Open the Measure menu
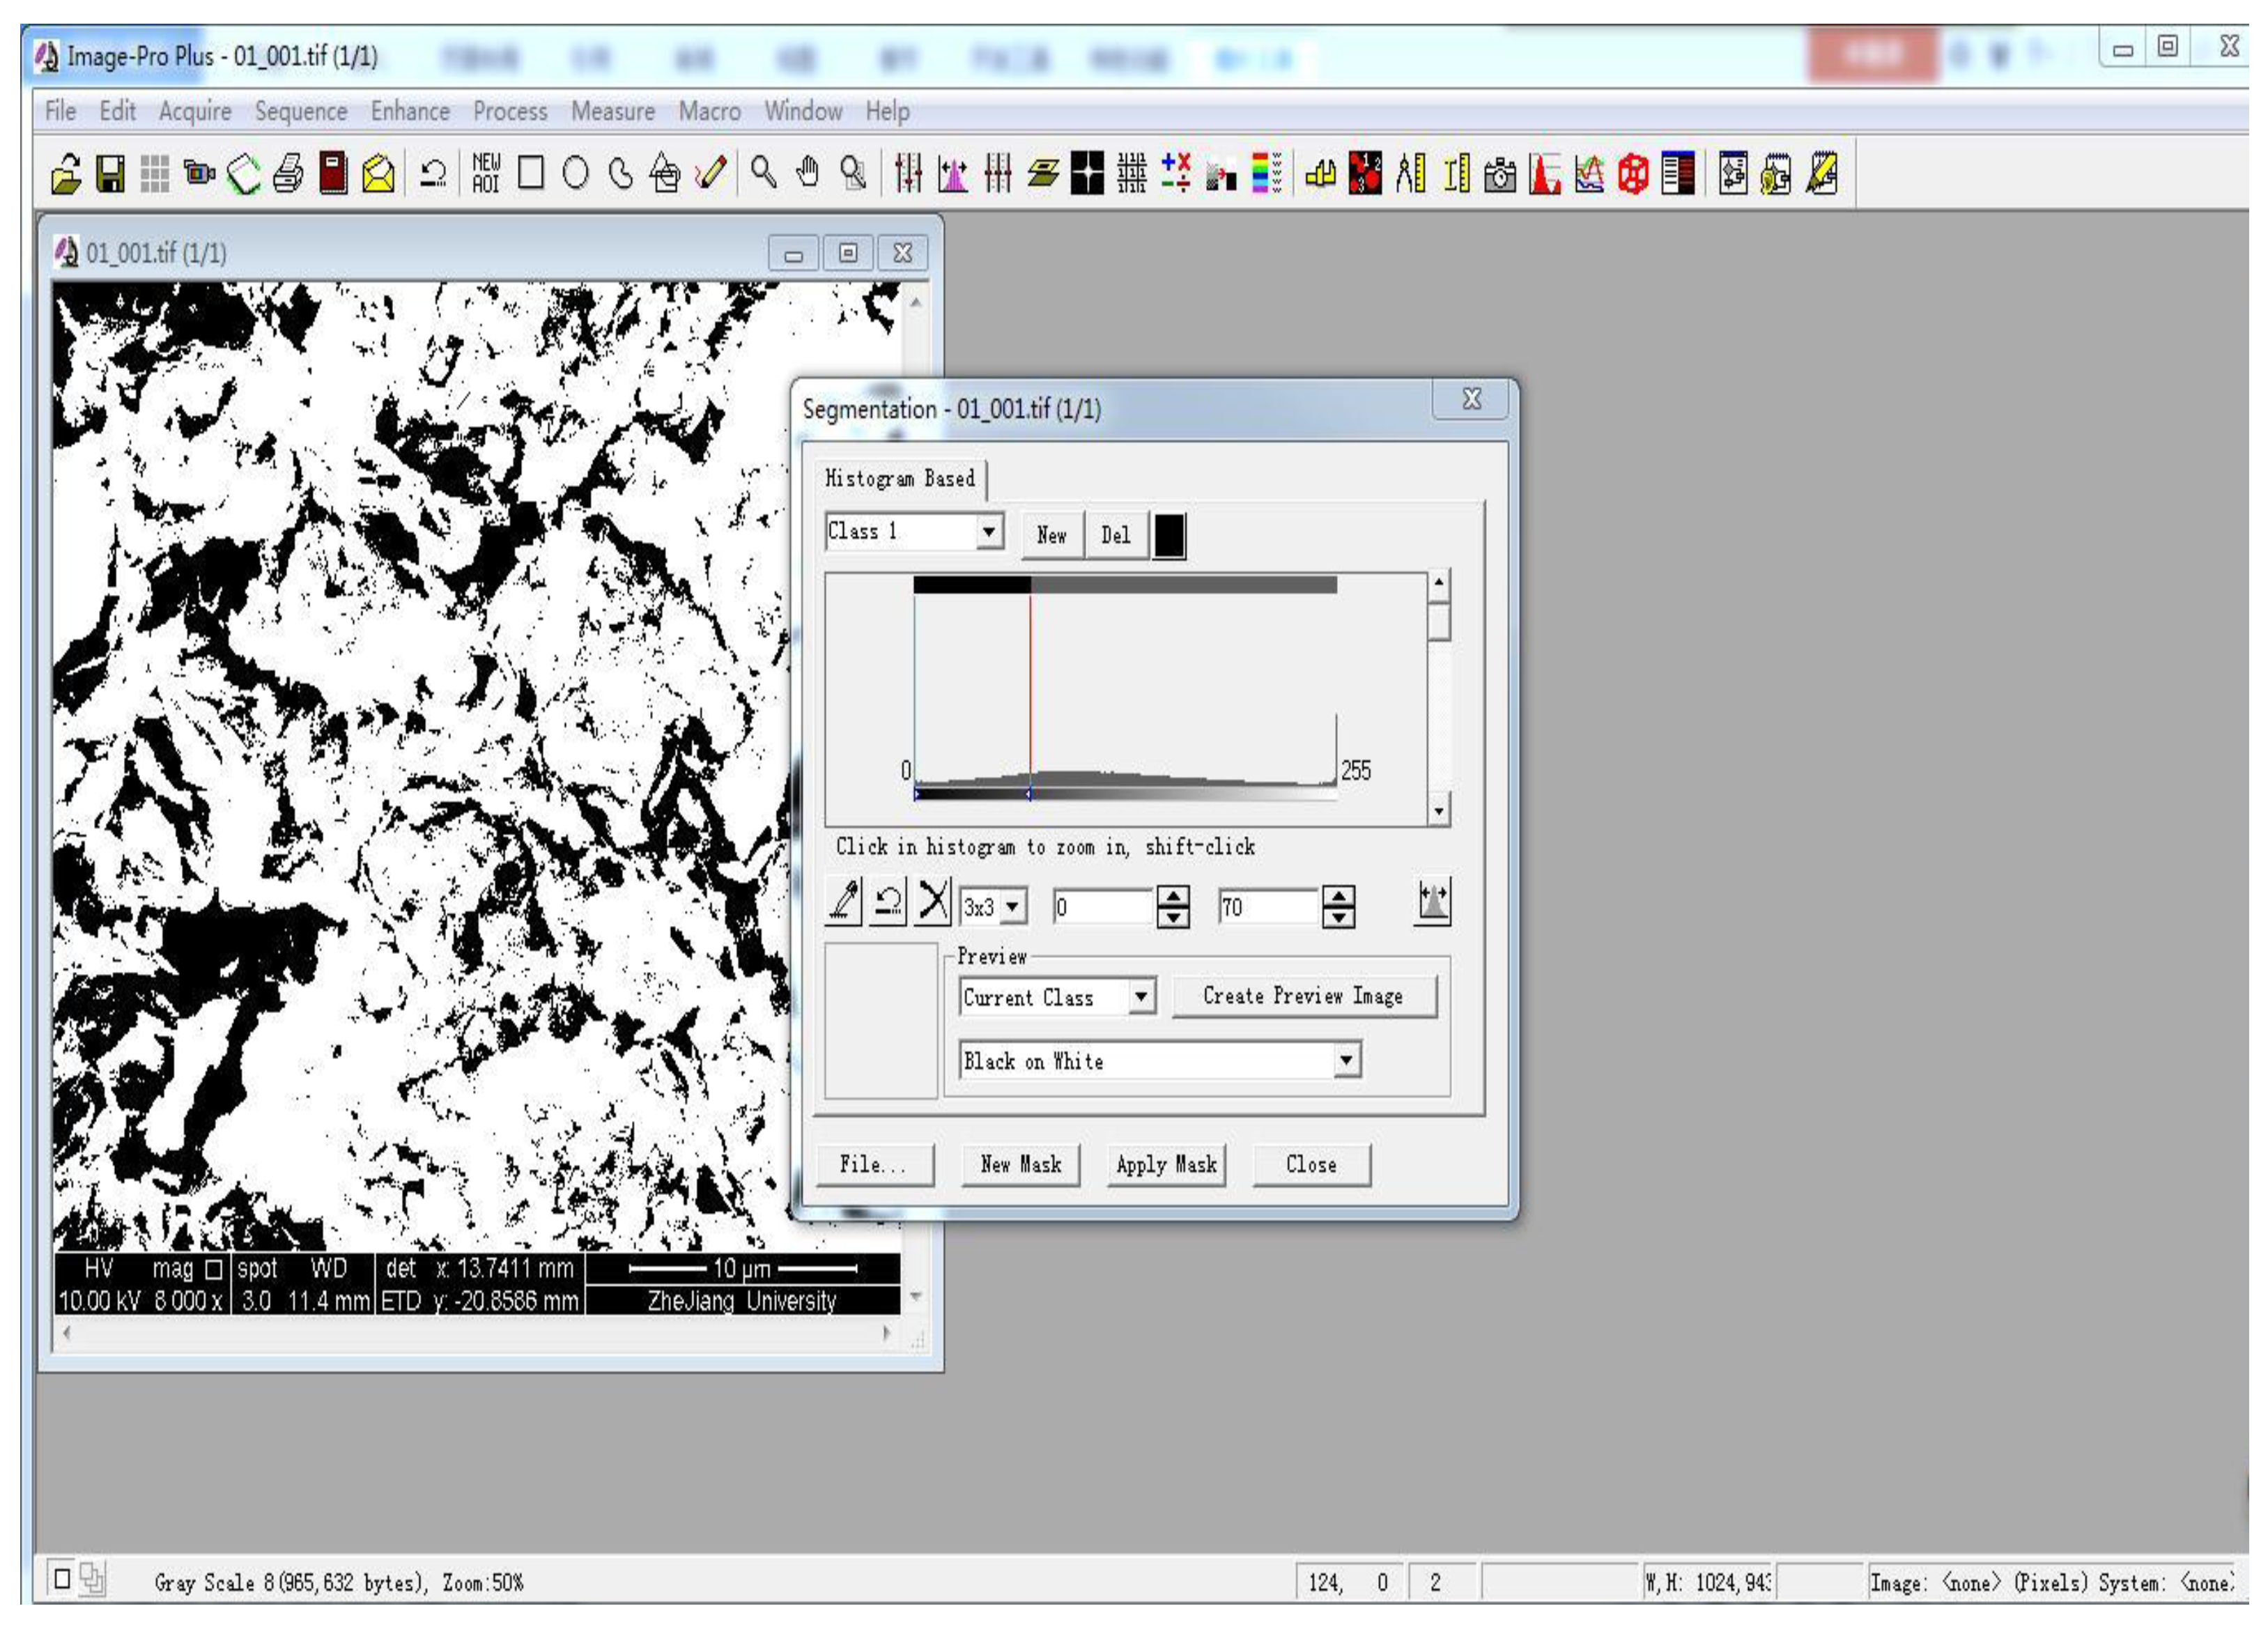 614,112
